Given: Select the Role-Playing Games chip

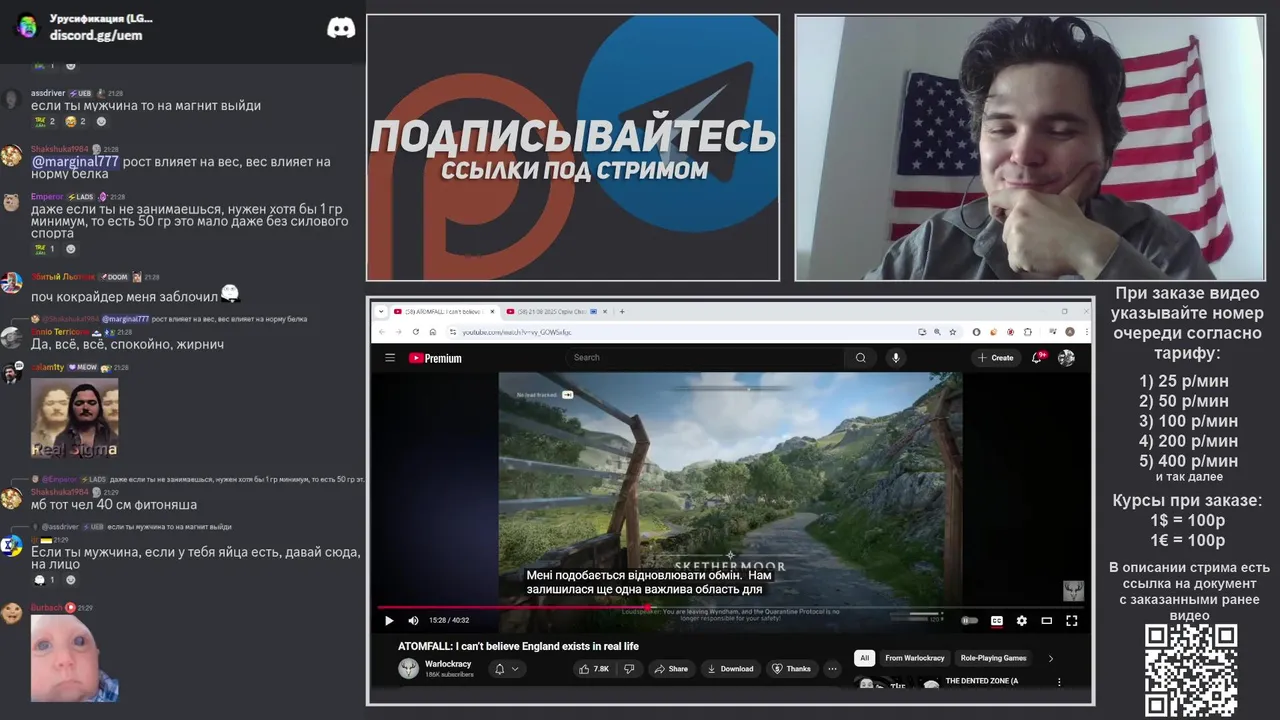Looking at the screenshot, I should [x=993, y=658].
